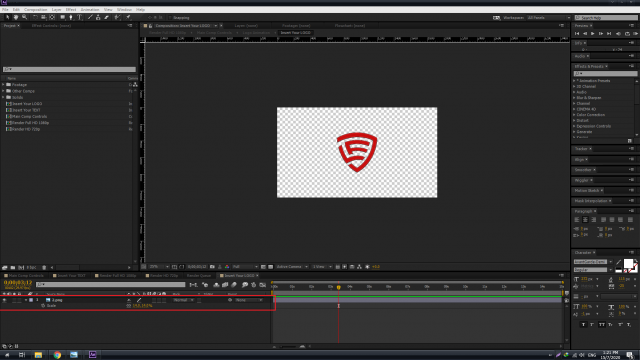640x360 pixels.
Task: Select the Clone Stamp tool
Action: [98, 17]
